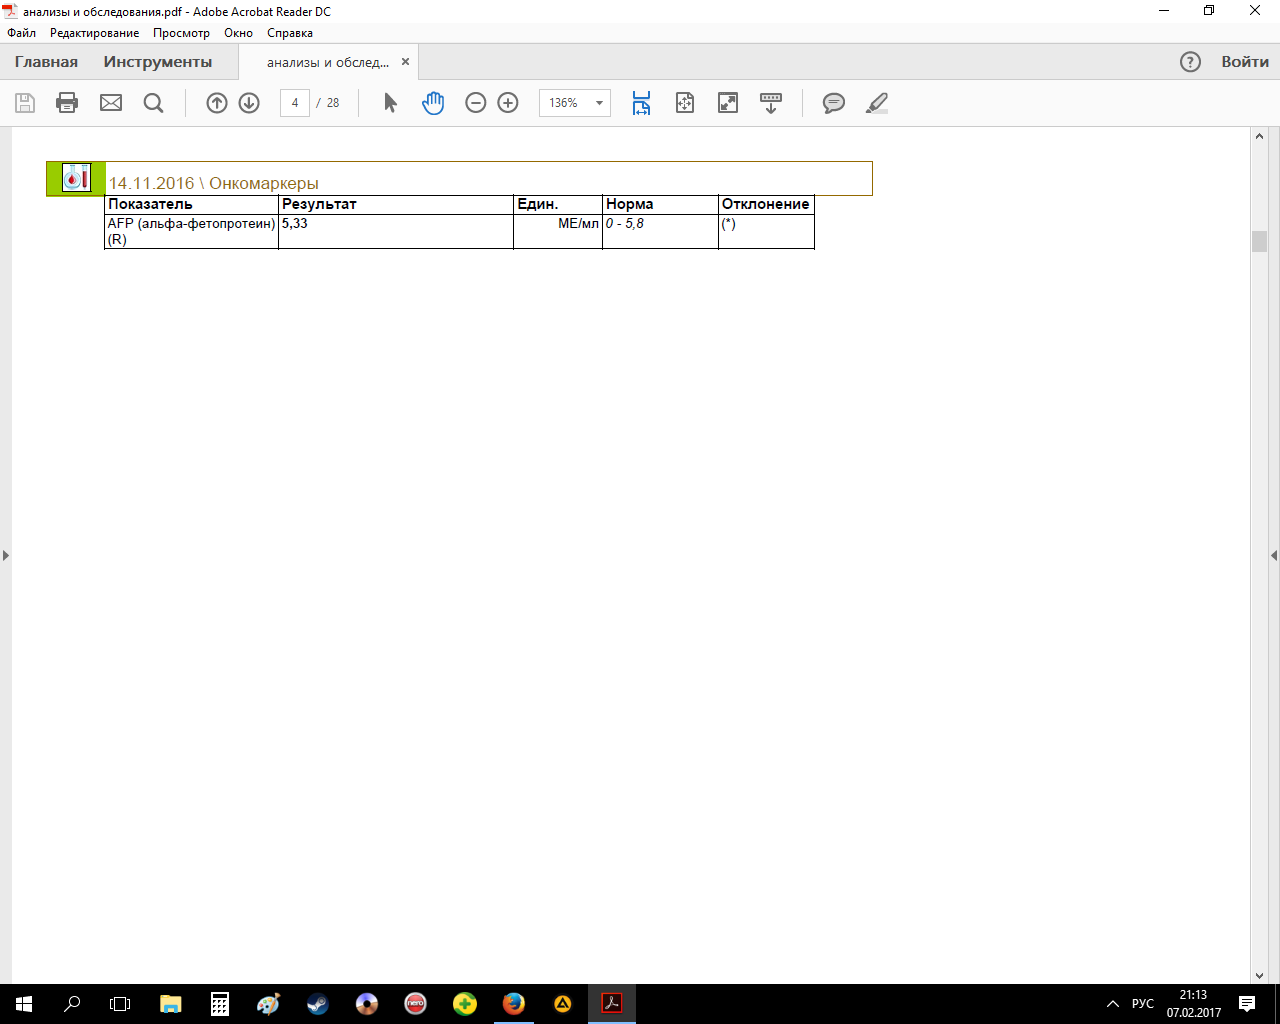Zoom out with the minus button
This screenshot has width=1280, height=1024.
click(476, 103)
